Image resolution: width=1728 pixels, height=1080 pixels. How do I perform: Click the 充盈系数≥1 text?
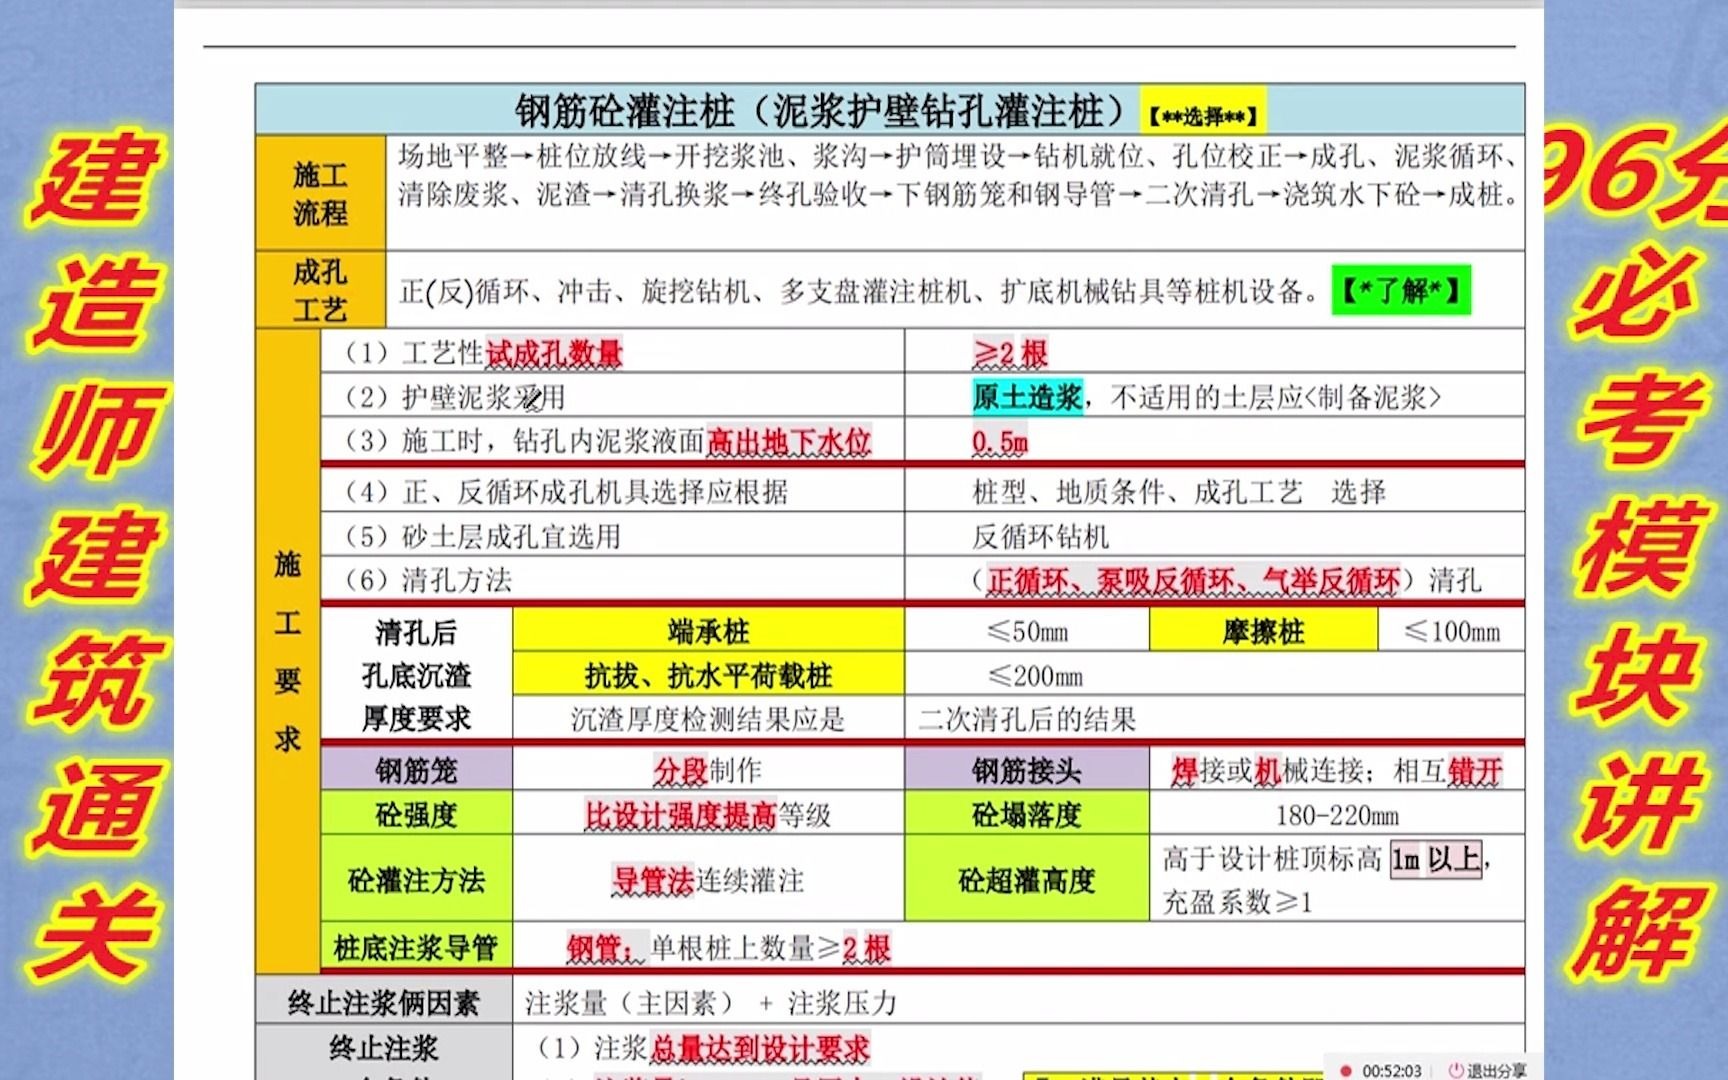click(x=1237, y=902)
